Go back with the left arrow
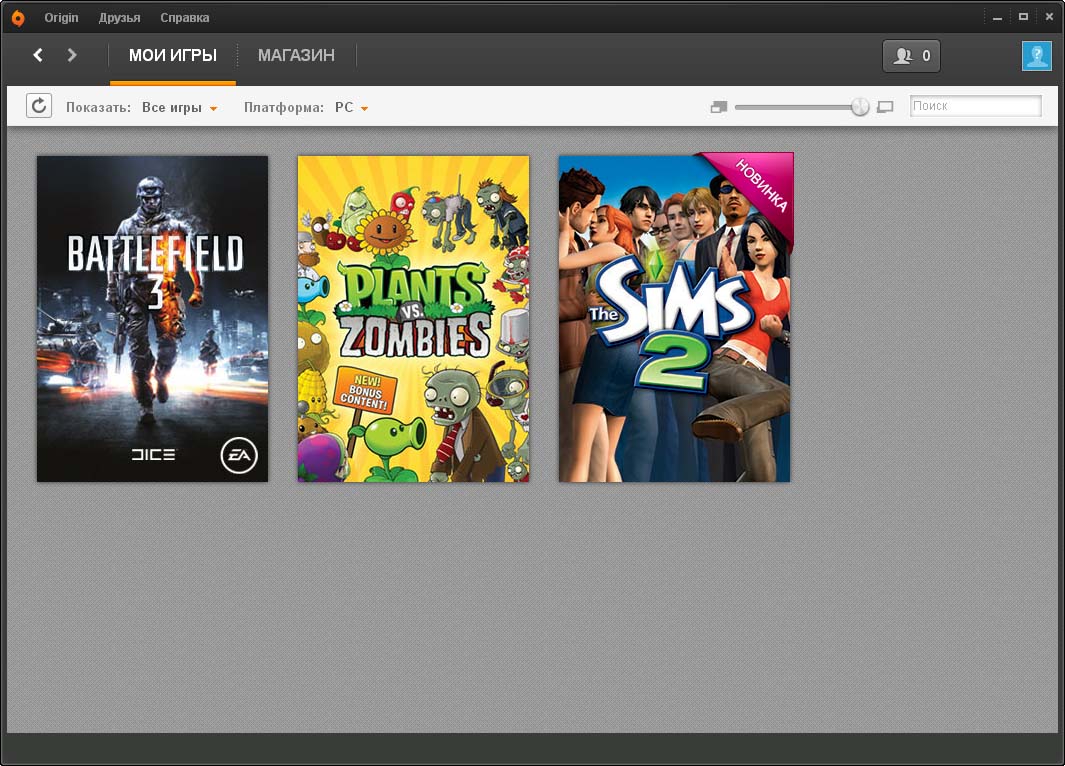1065x766 pixels. click(38, 55)
